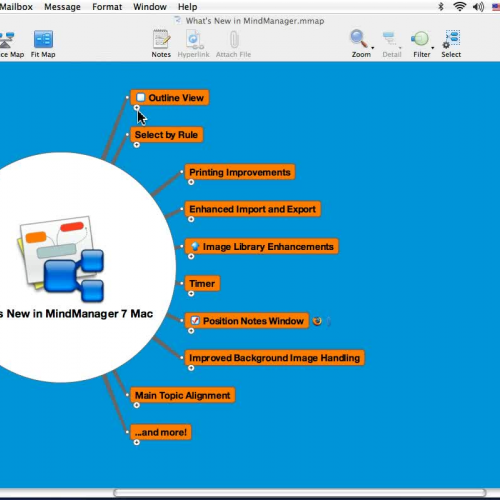Expand the Select by Rule topic

(x=136, y=145)
